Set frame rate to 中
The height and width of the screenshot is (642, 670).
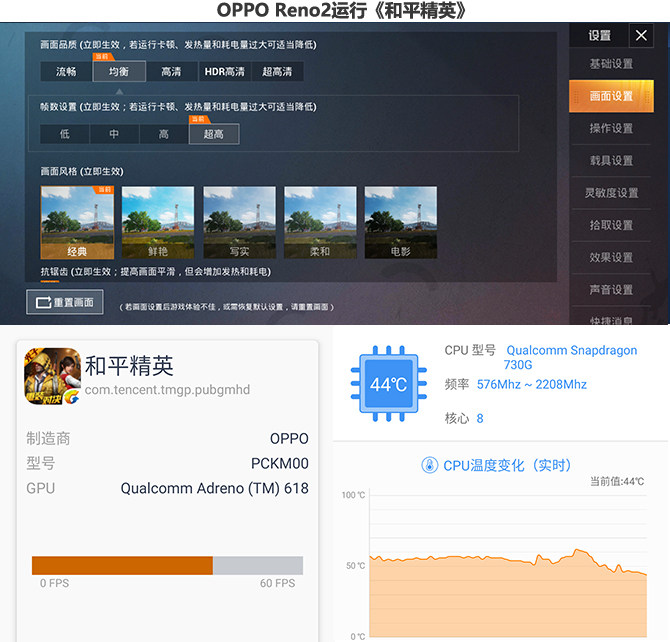pyautogui.click(x=114, y=134)
